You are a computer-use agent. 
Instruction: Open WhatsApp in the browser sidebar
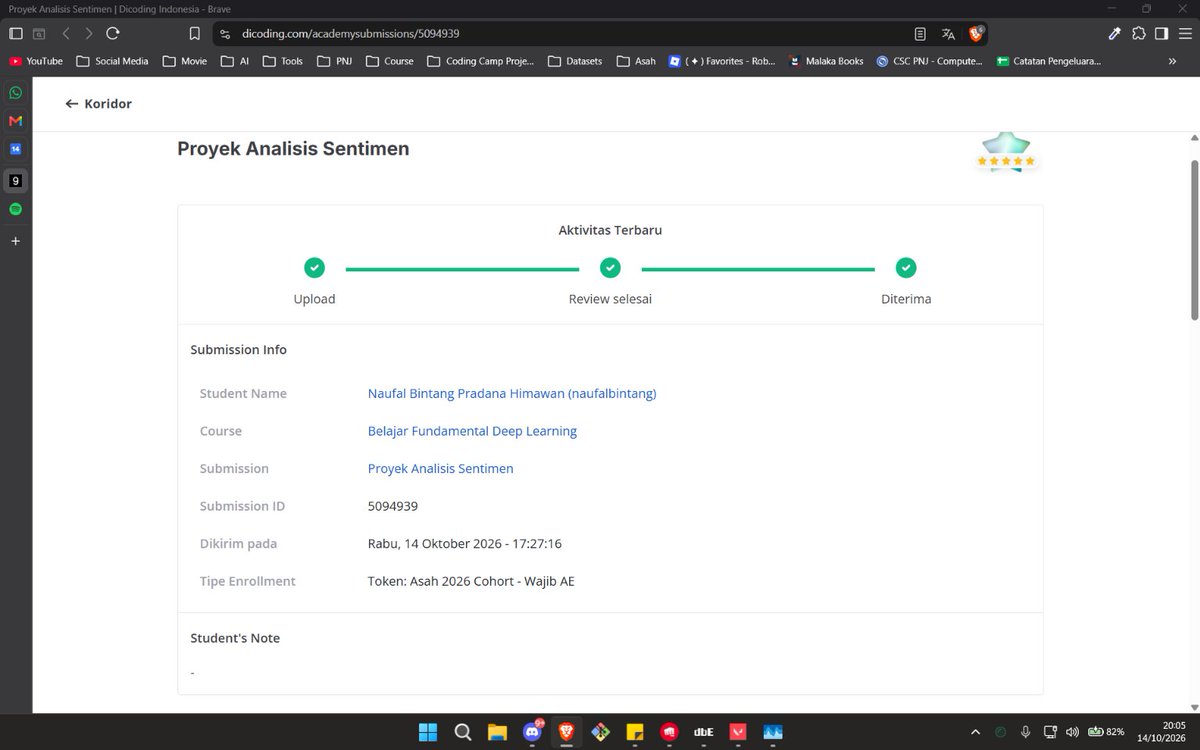(x=15, y=92)
